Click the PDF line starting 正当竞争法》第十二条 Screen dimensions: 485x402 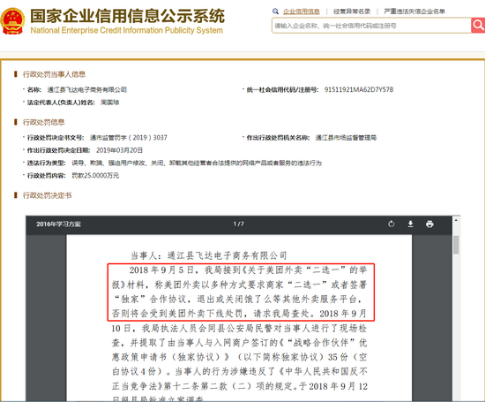(x=240, y=387)
